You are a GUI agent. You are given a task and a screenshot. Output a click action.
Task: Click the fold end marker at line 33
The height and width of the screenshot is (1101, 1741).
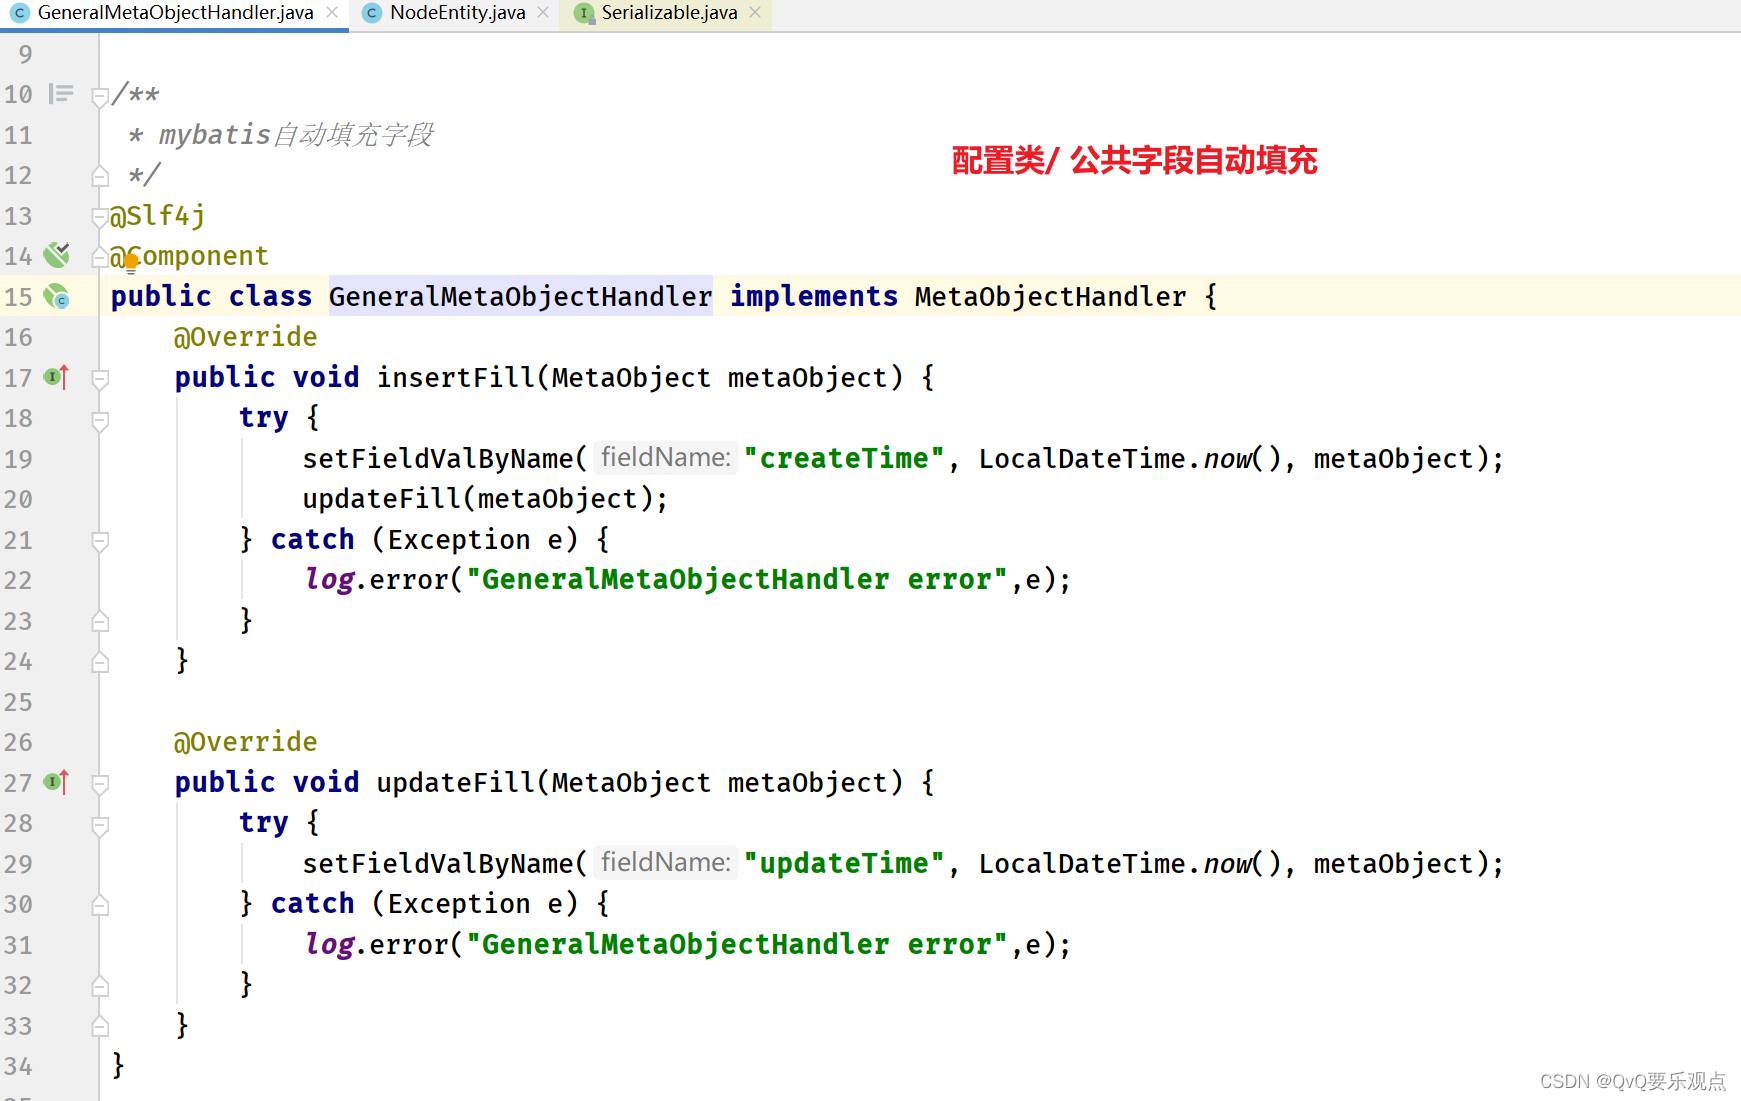[x=100, y=1026]
